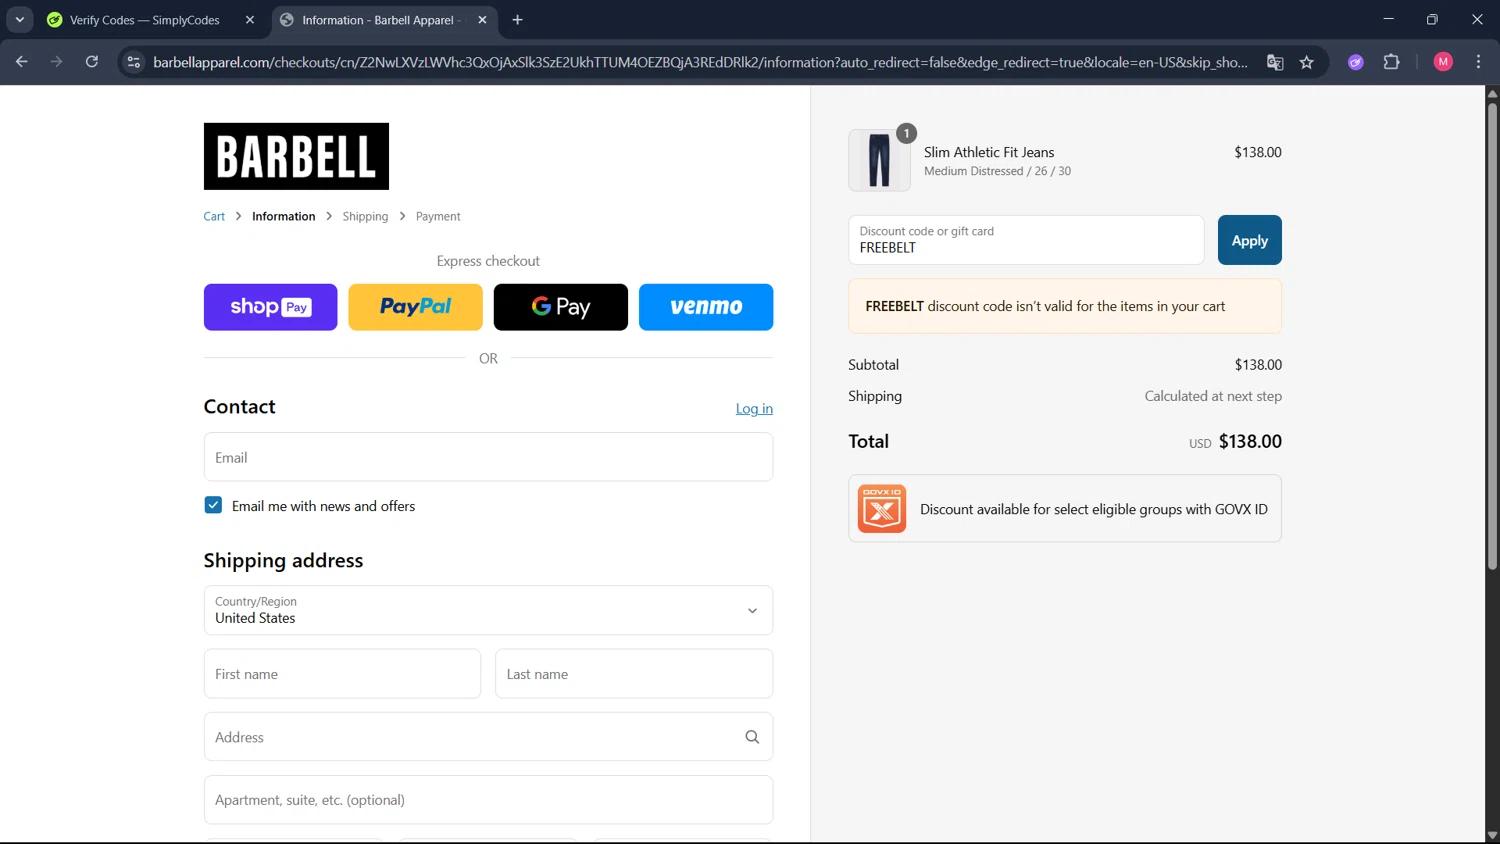This screenshot has width=1500, height=844.
Task: Open the translate page icon
Action: [1275, 62]
